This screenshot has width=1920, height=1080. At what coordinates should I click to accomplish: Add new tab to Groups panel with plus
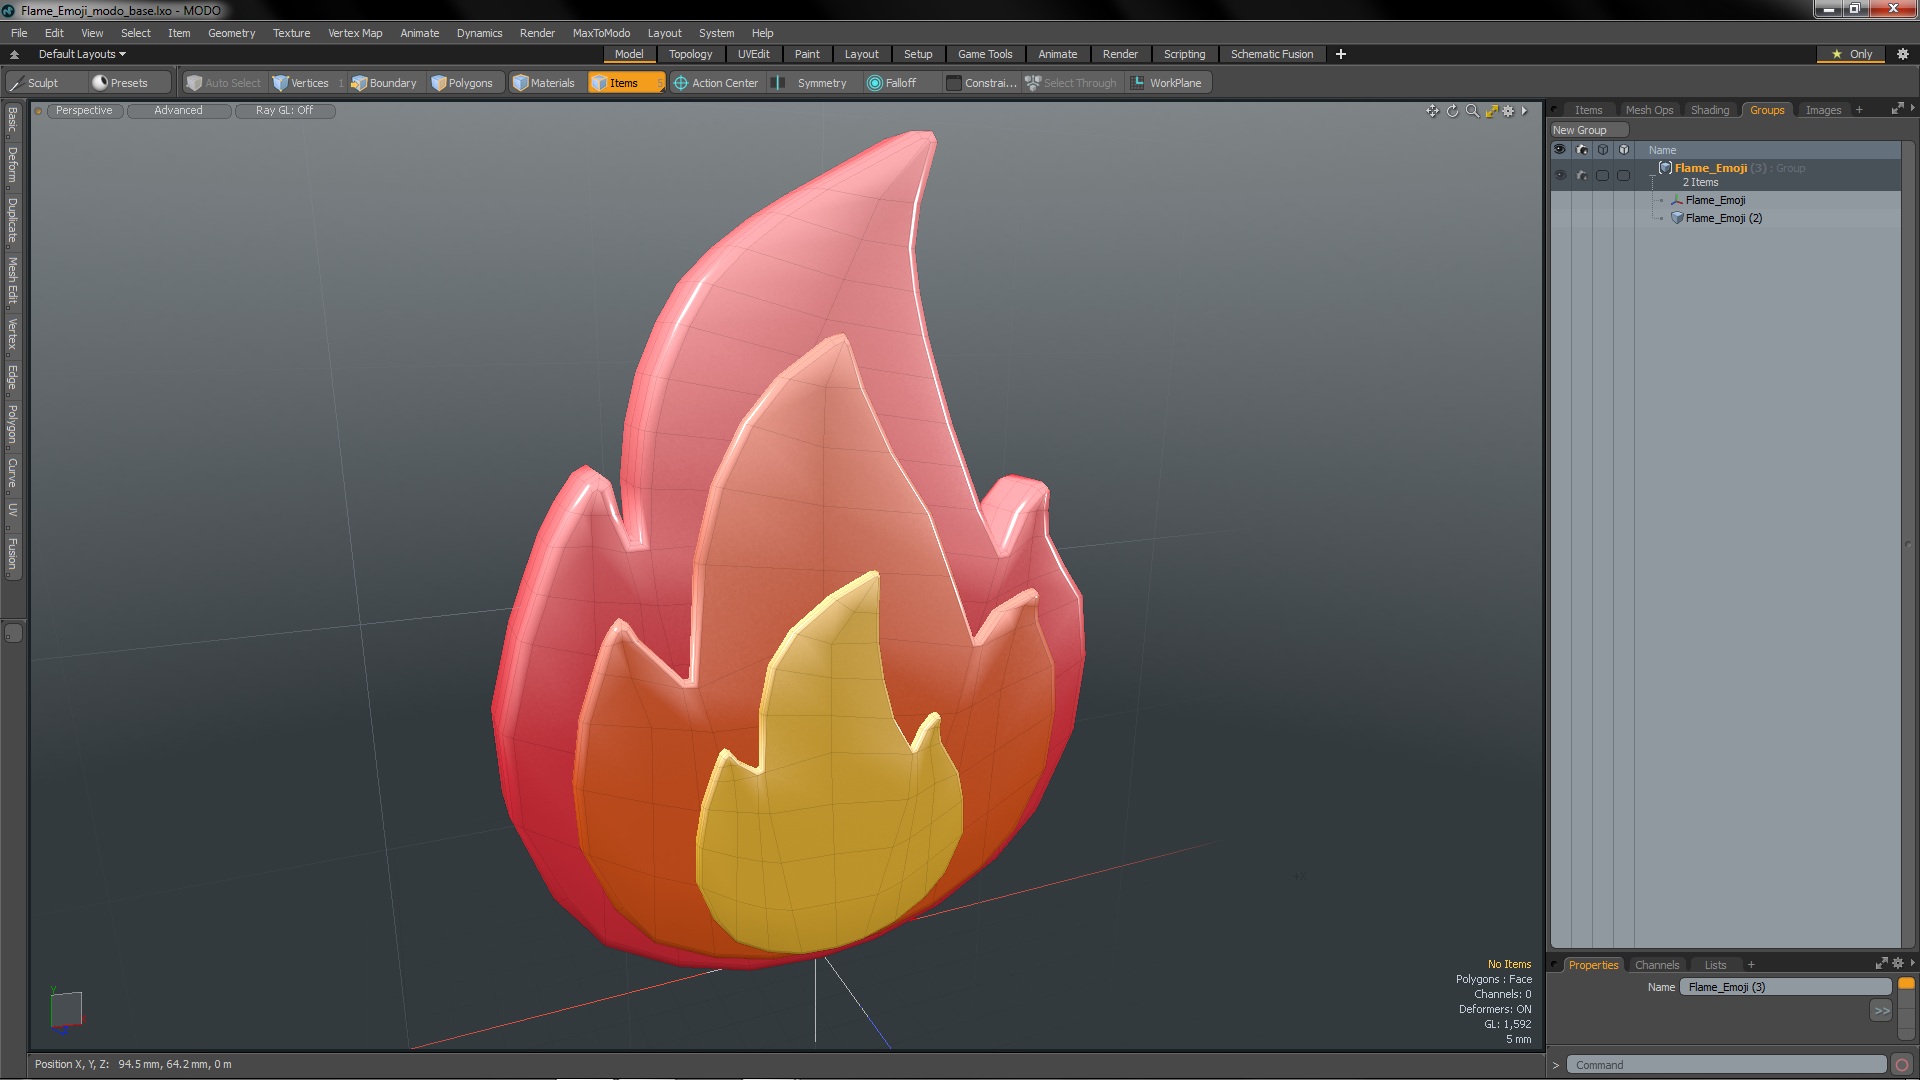(1859, 110)
